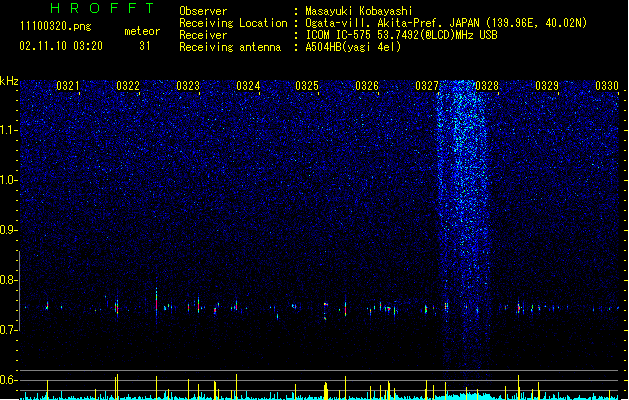Image resolution: width=629 pixels, height=400 pixels.
Task: Click the A504HB(yagi 4el) antenna text
Action: [x=353, y=47]
